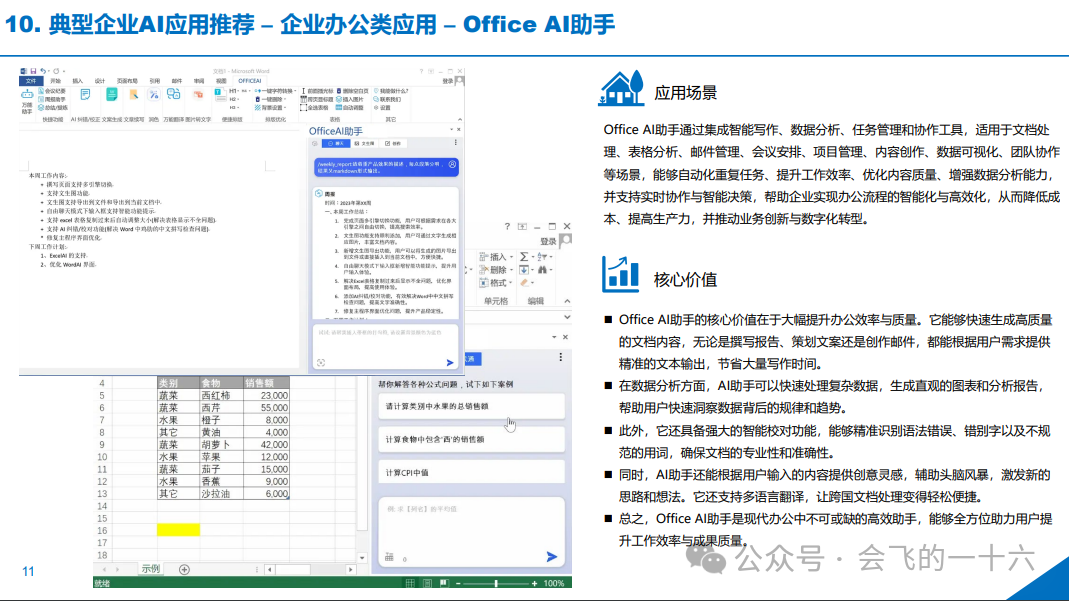Open the 一键字符转换 dropdown

[x=275, y=91]
